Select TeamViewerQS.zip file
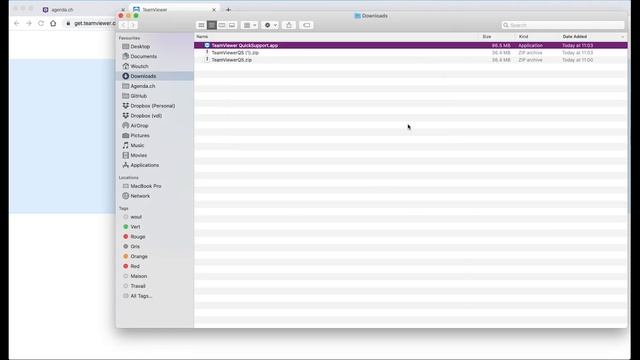The image size is (640, 360). 411,60
